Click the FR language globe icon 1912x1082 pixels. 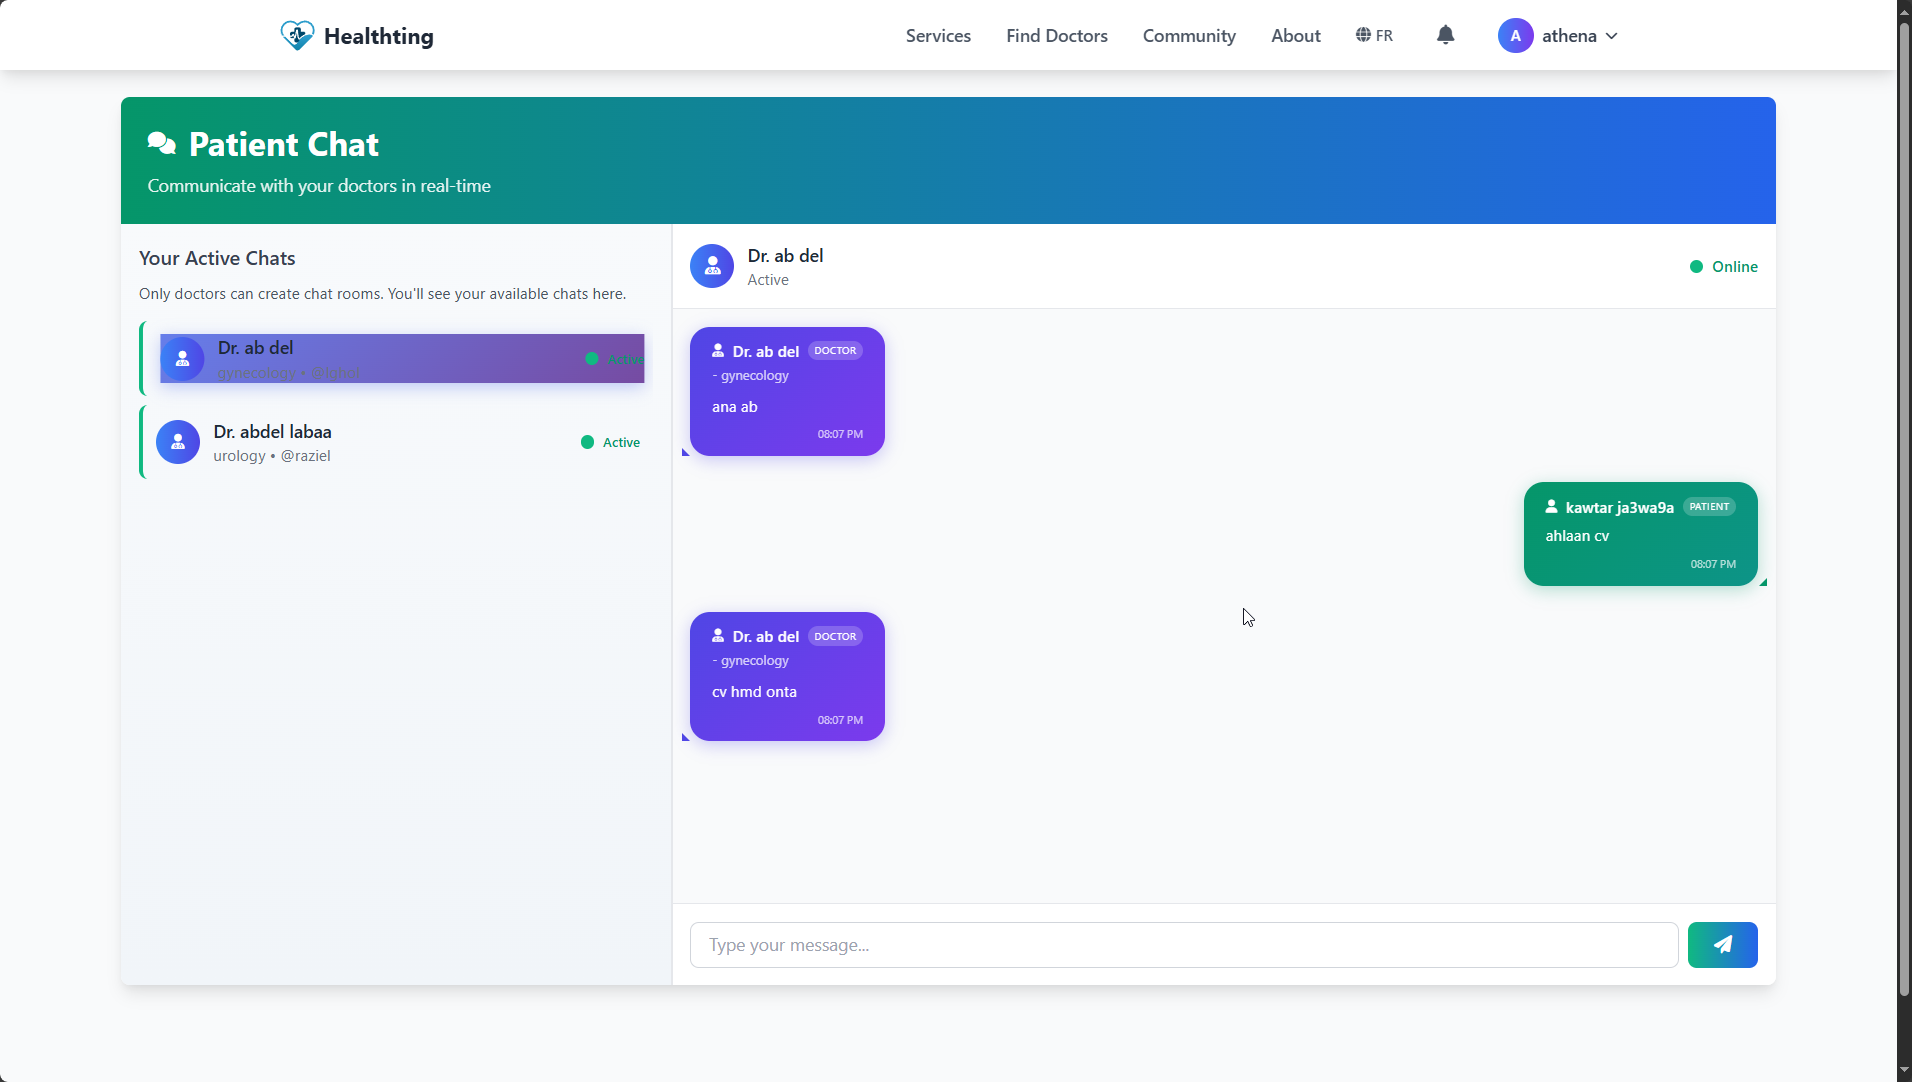point(1363,35)
